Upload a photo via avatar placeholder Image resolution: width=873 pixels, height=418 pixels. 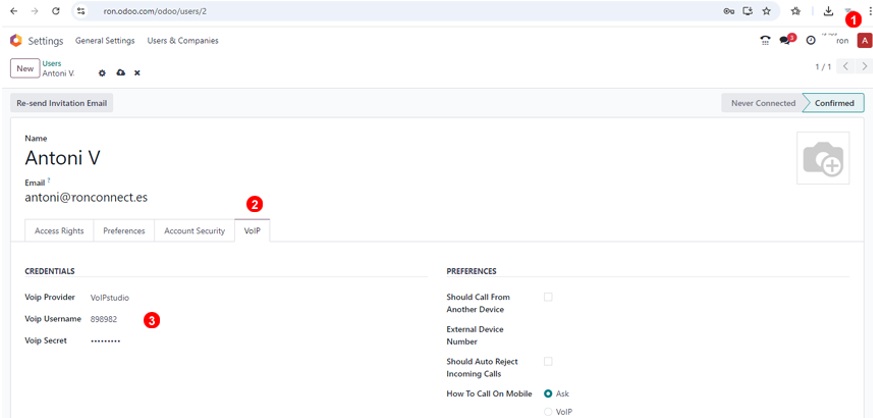tap(822, 158)
